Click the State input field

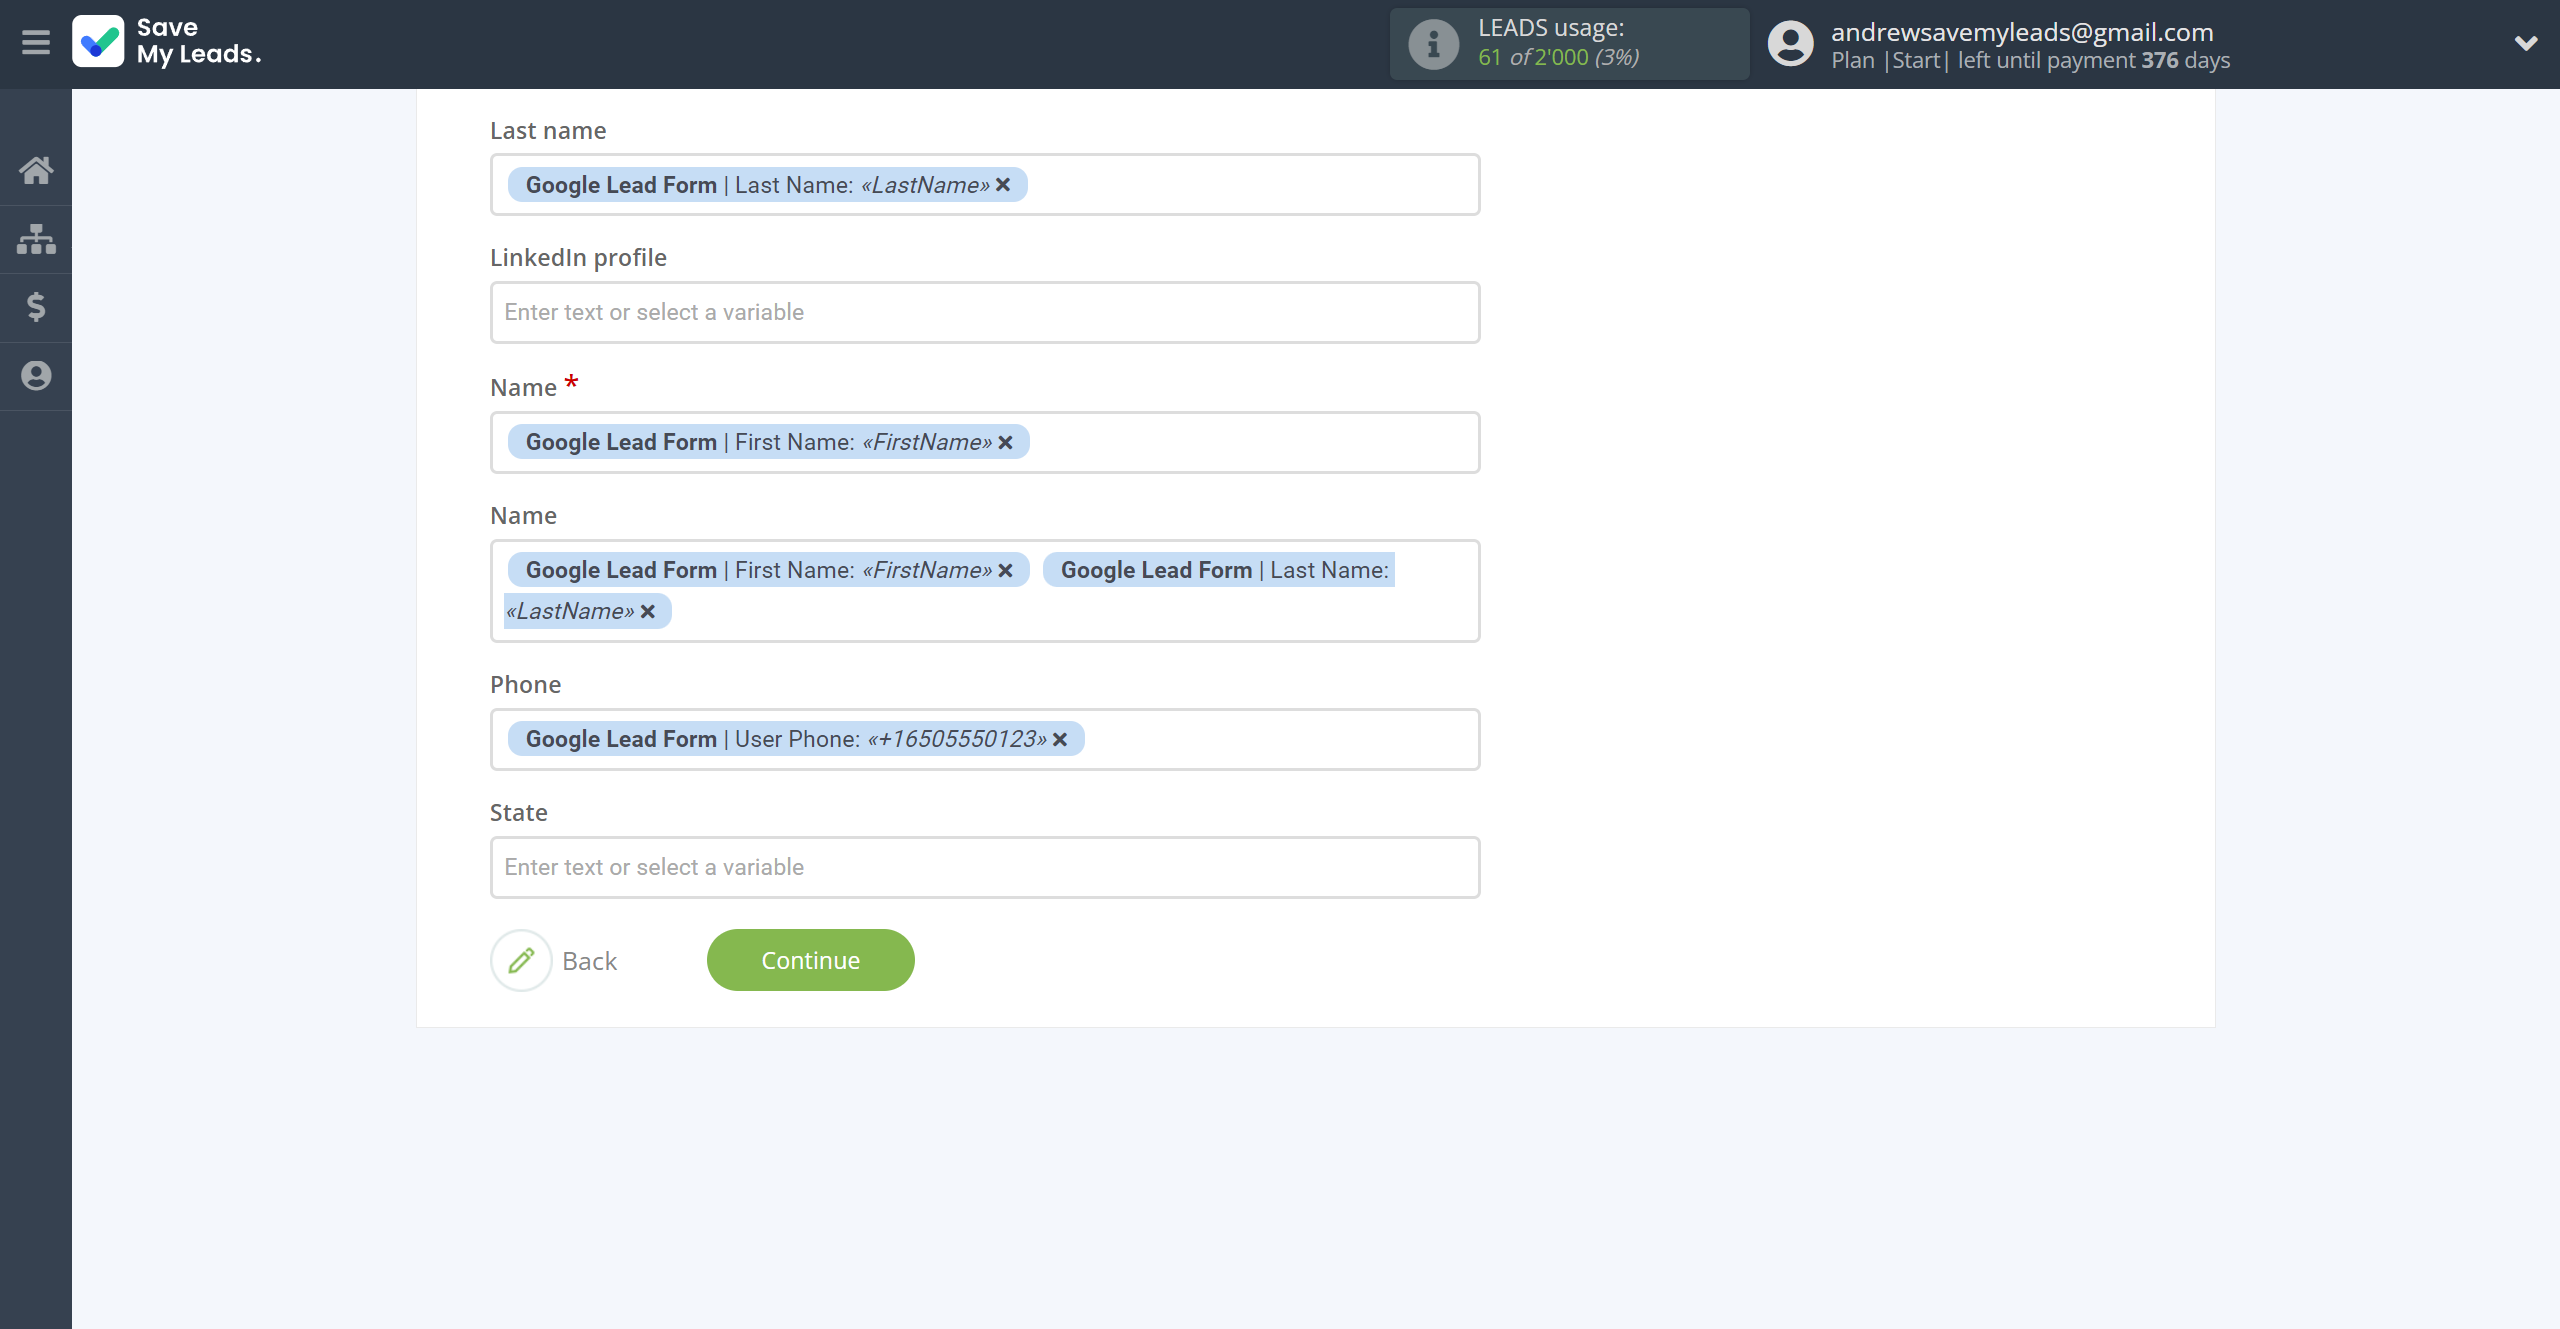(985, 867)
